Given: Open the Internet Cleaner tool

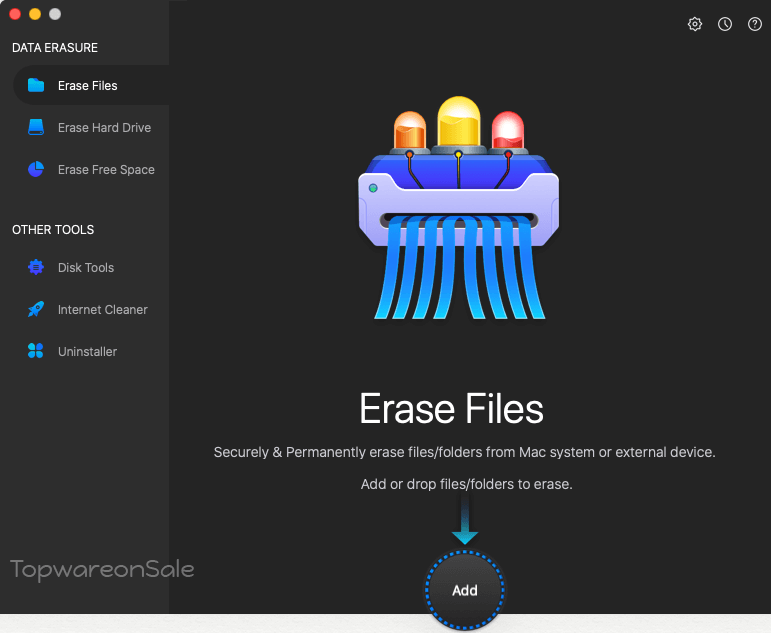Looking at the screenshot, I should click(x=103, y=309).
